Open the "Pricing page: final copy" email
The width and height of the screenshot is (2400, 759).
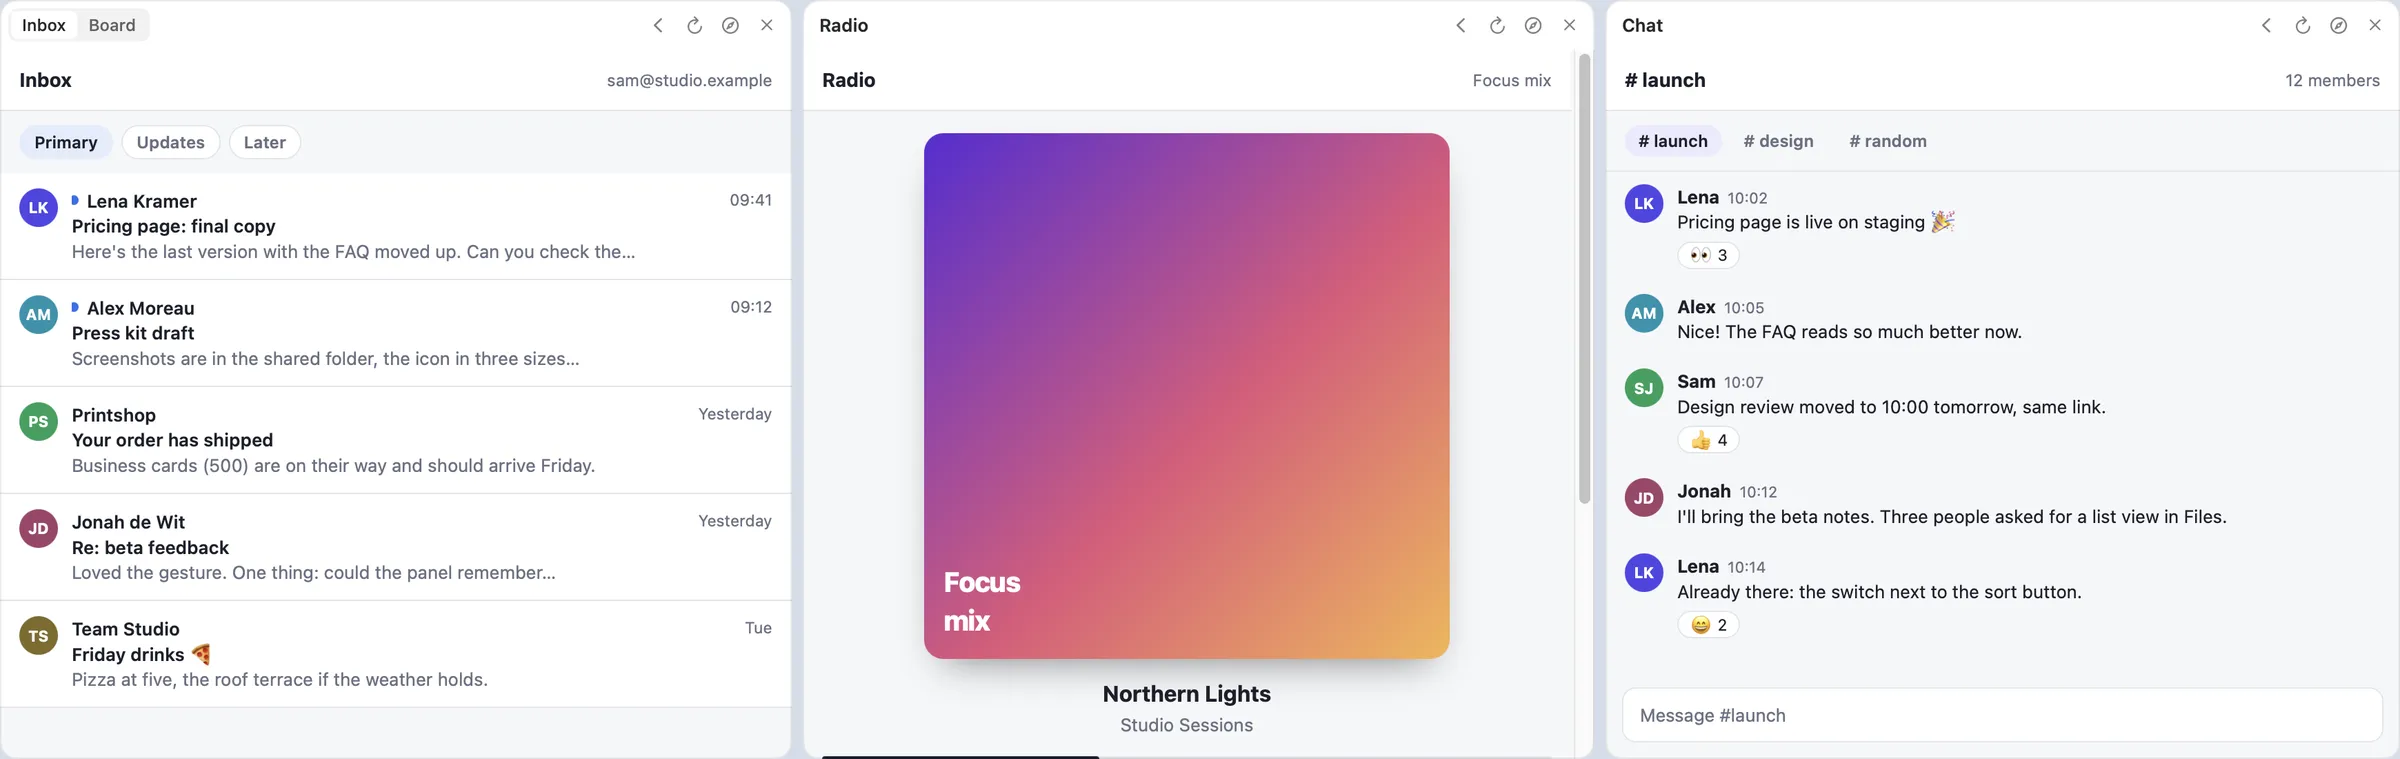396,226
